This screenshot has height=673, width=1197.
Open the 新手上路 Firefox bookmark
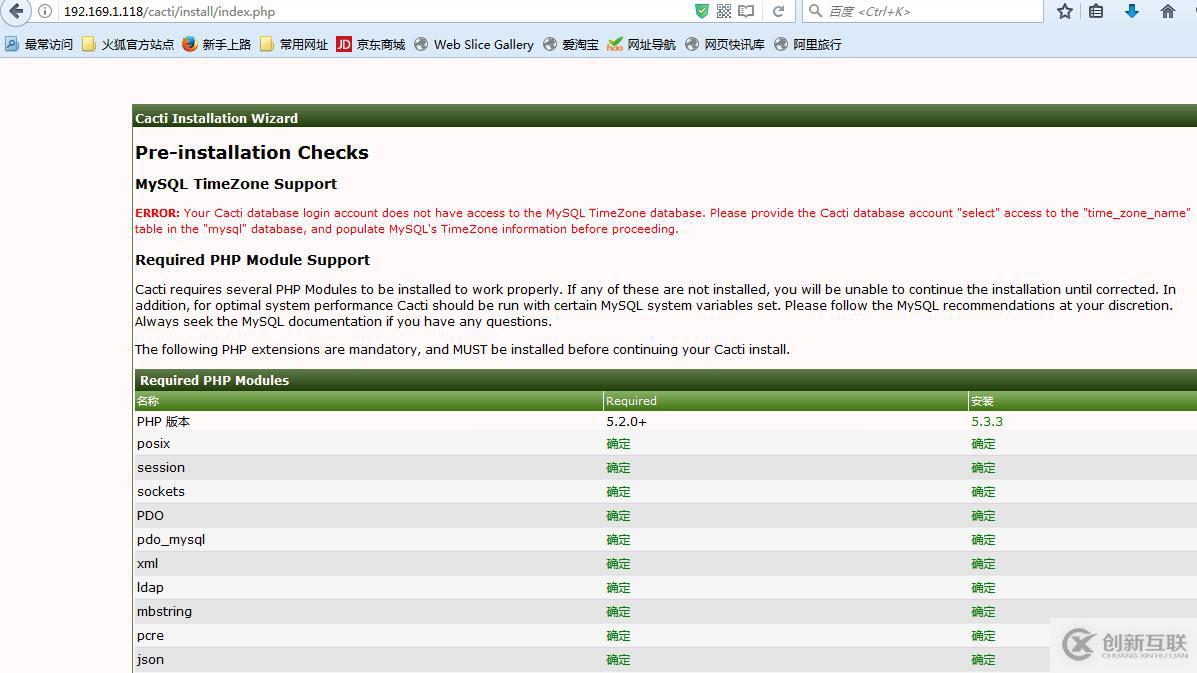point(217,44)
